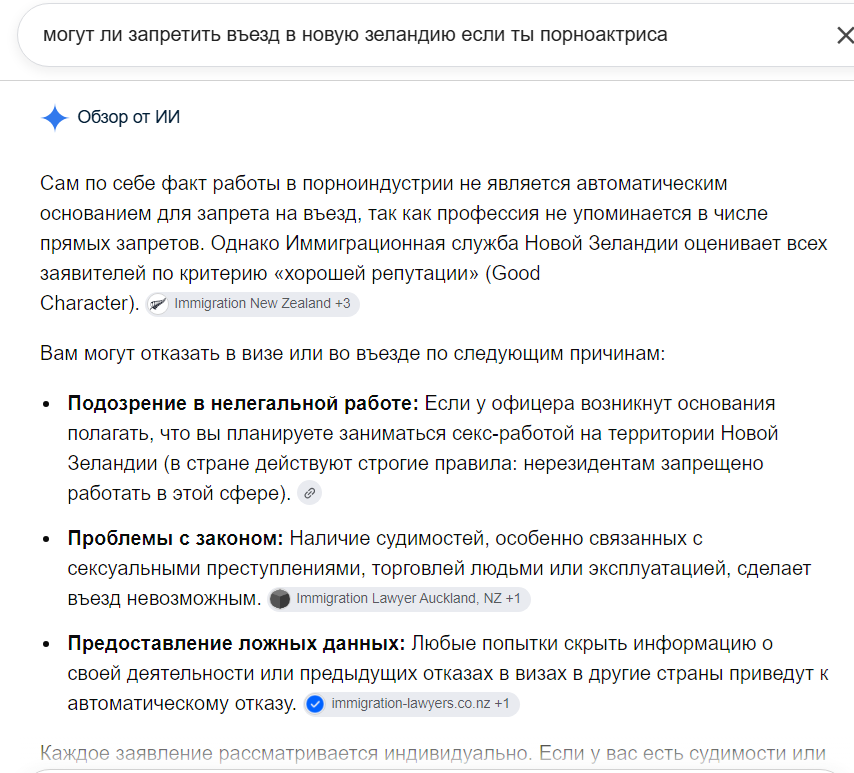
Task: Click dark cube favicon of Immigration Lawyer Auckland
Action: pos(280,599)
